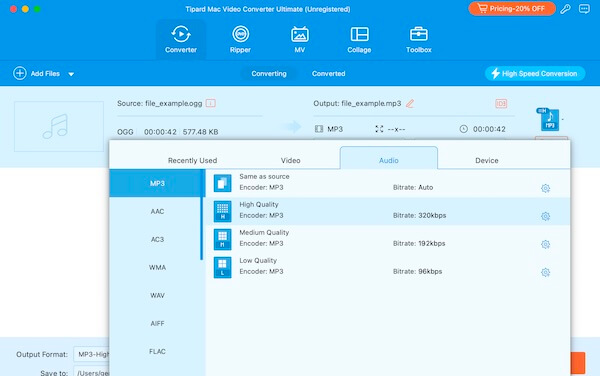Select AIFF in format list

[157, 323]
